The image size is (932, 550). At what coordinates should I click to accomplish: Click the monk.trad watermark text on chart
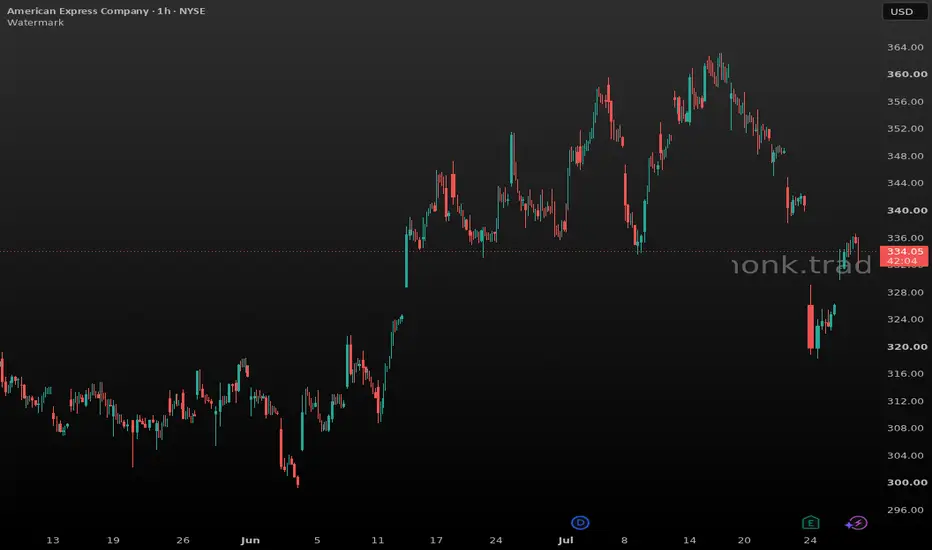pyautogui.click(x=802, y=265)
